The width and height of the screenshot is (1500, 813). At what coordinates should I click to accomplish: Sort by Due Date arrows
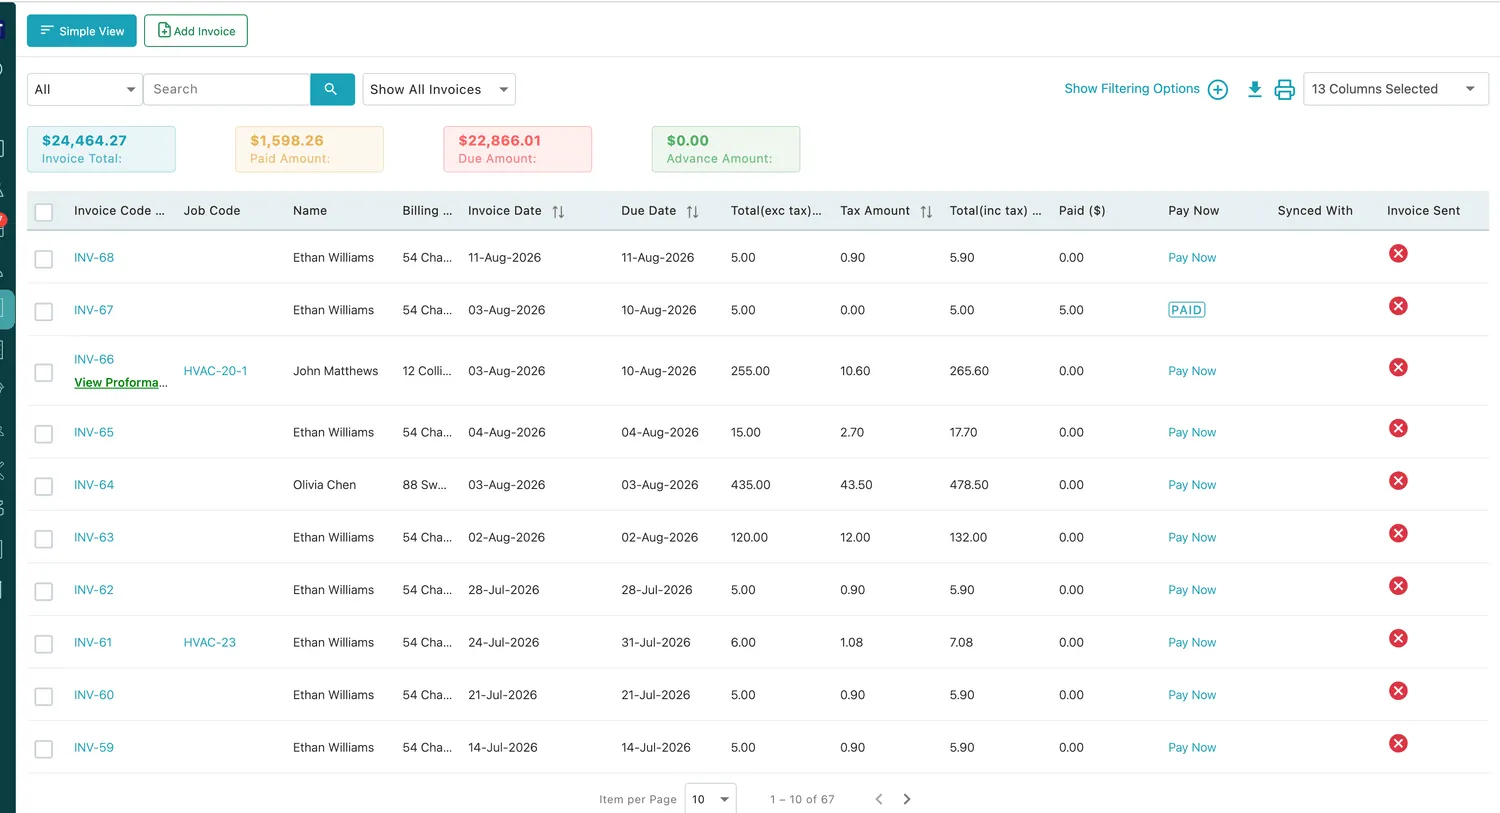pos(692,211)
